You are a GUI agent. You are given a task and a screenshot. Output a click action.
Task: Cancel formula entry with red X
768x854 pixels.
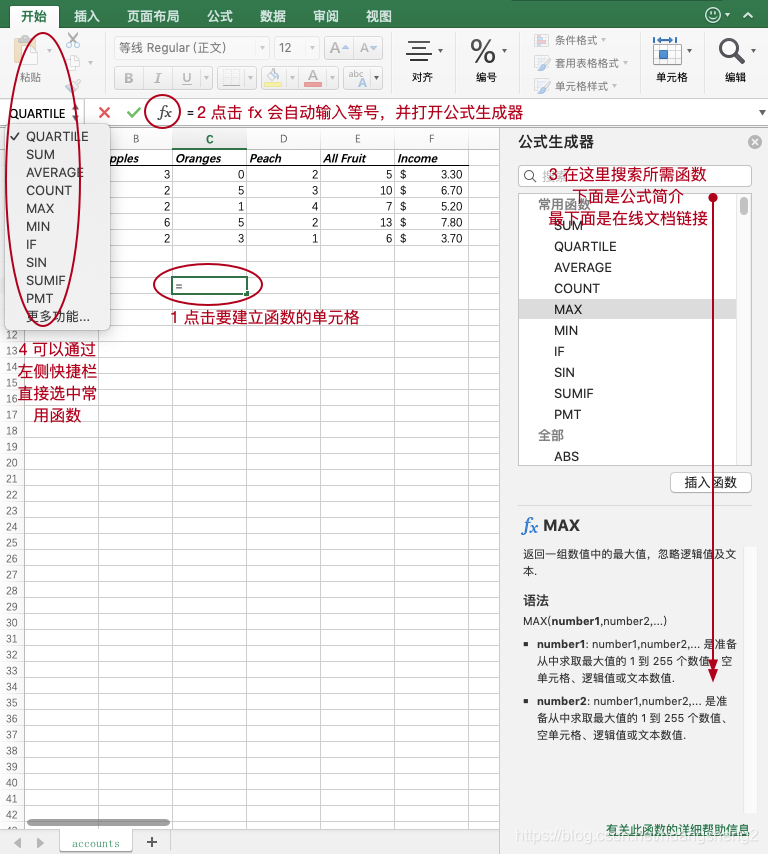(x=104, y=113)
